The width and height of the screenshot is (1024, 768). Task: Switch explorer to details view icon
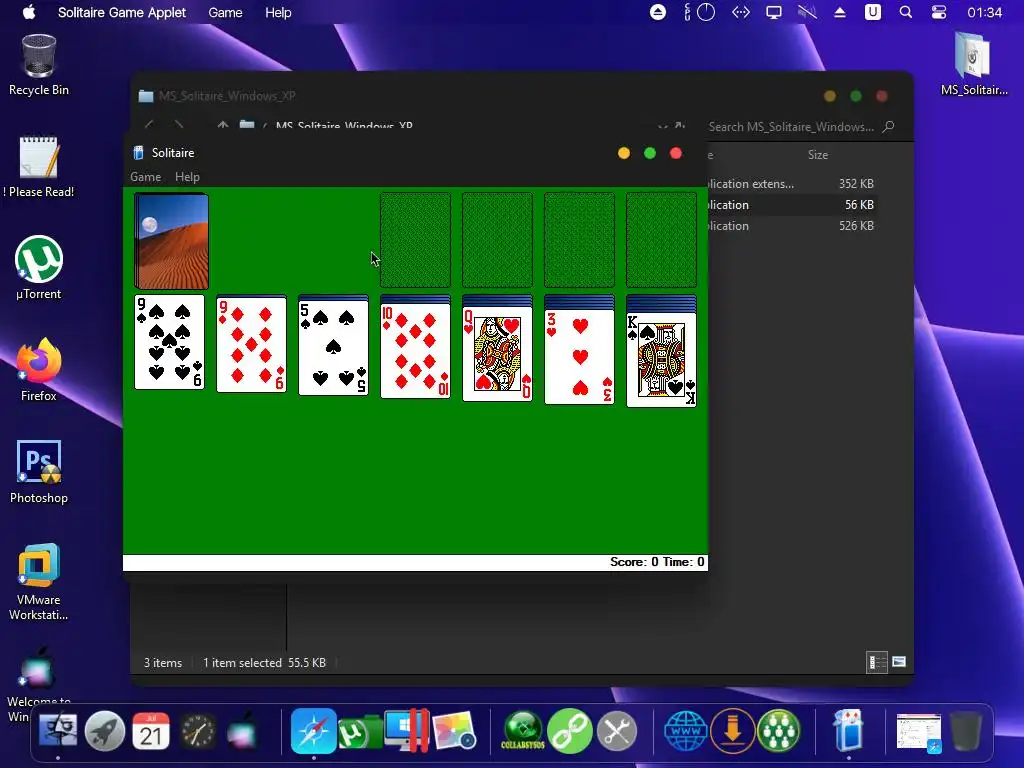876,662
